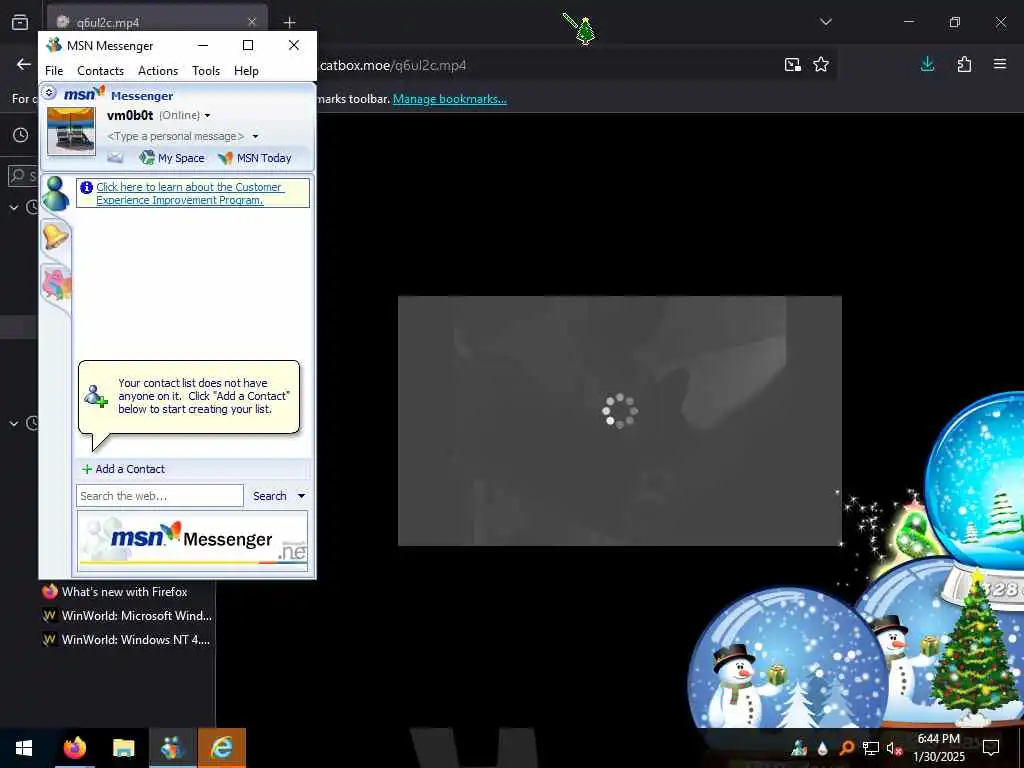Bookmark this page with the star icon
The height and width of the screenshot is (768, 1024).
pyautogui.click(x=821, y=64)
